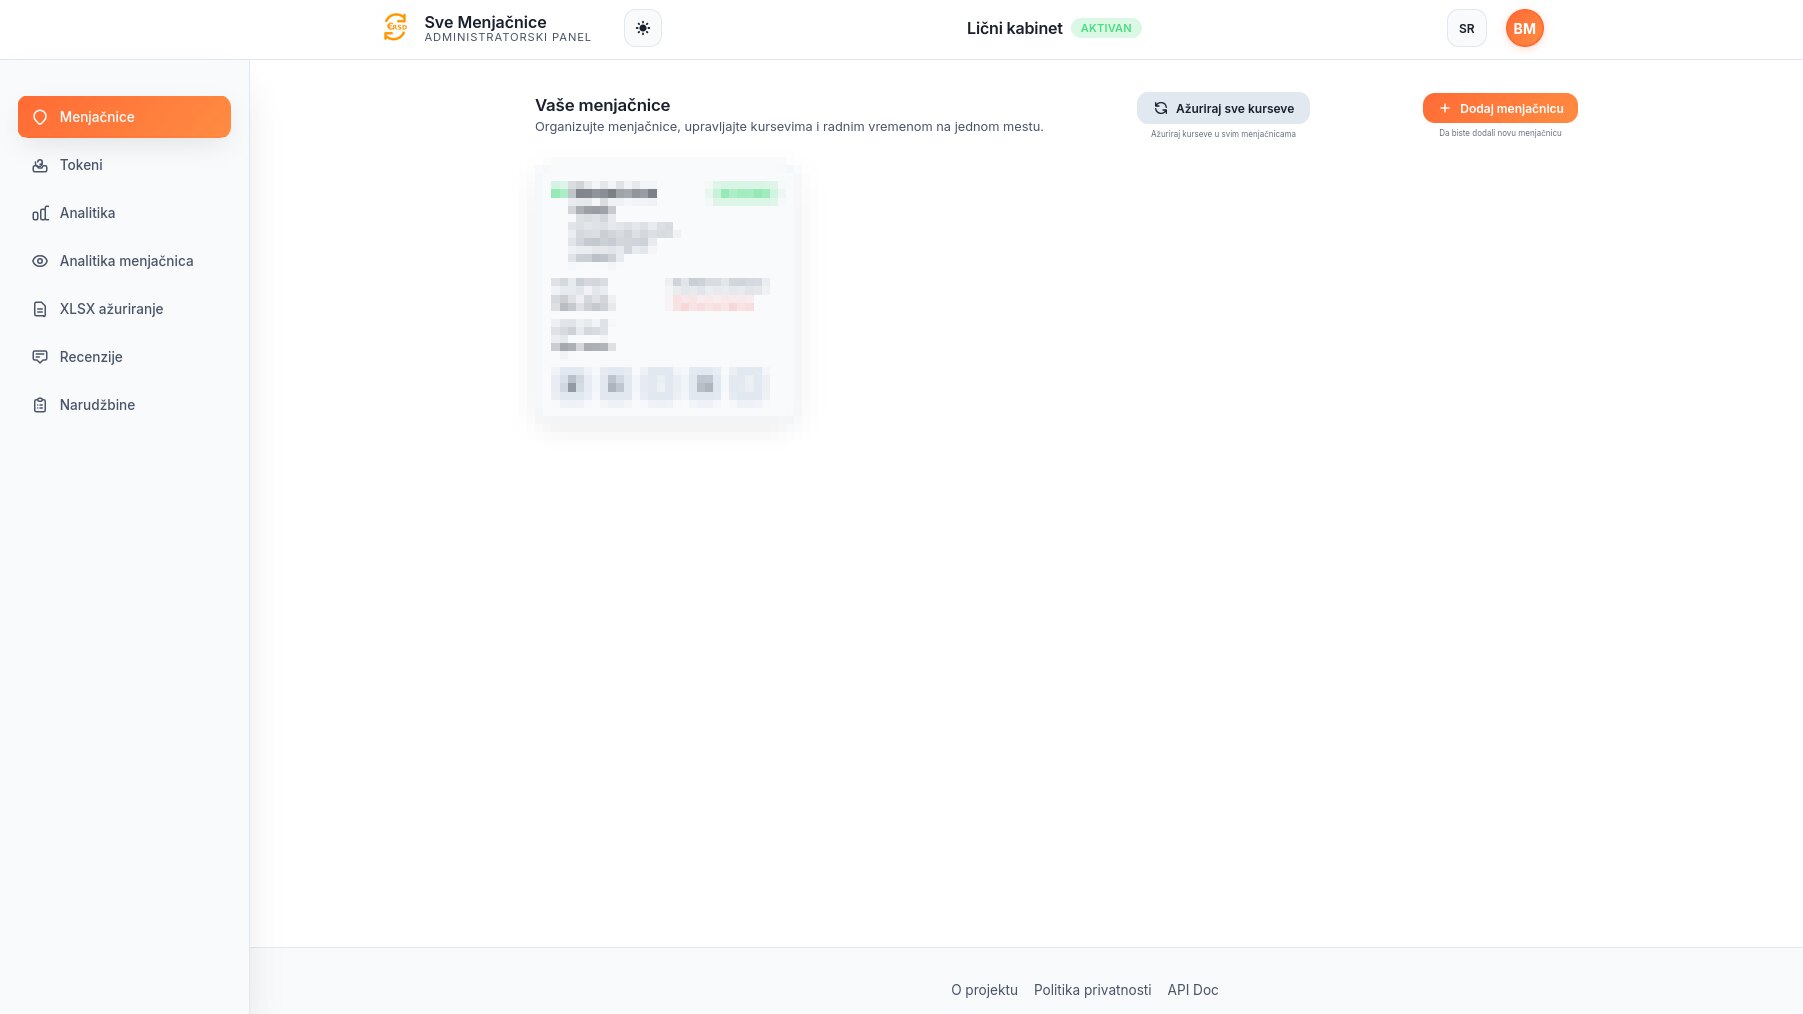Click the Sve Menjačnice logo icon
The width and height of the screenshot is (1803, 1014).
396,28
